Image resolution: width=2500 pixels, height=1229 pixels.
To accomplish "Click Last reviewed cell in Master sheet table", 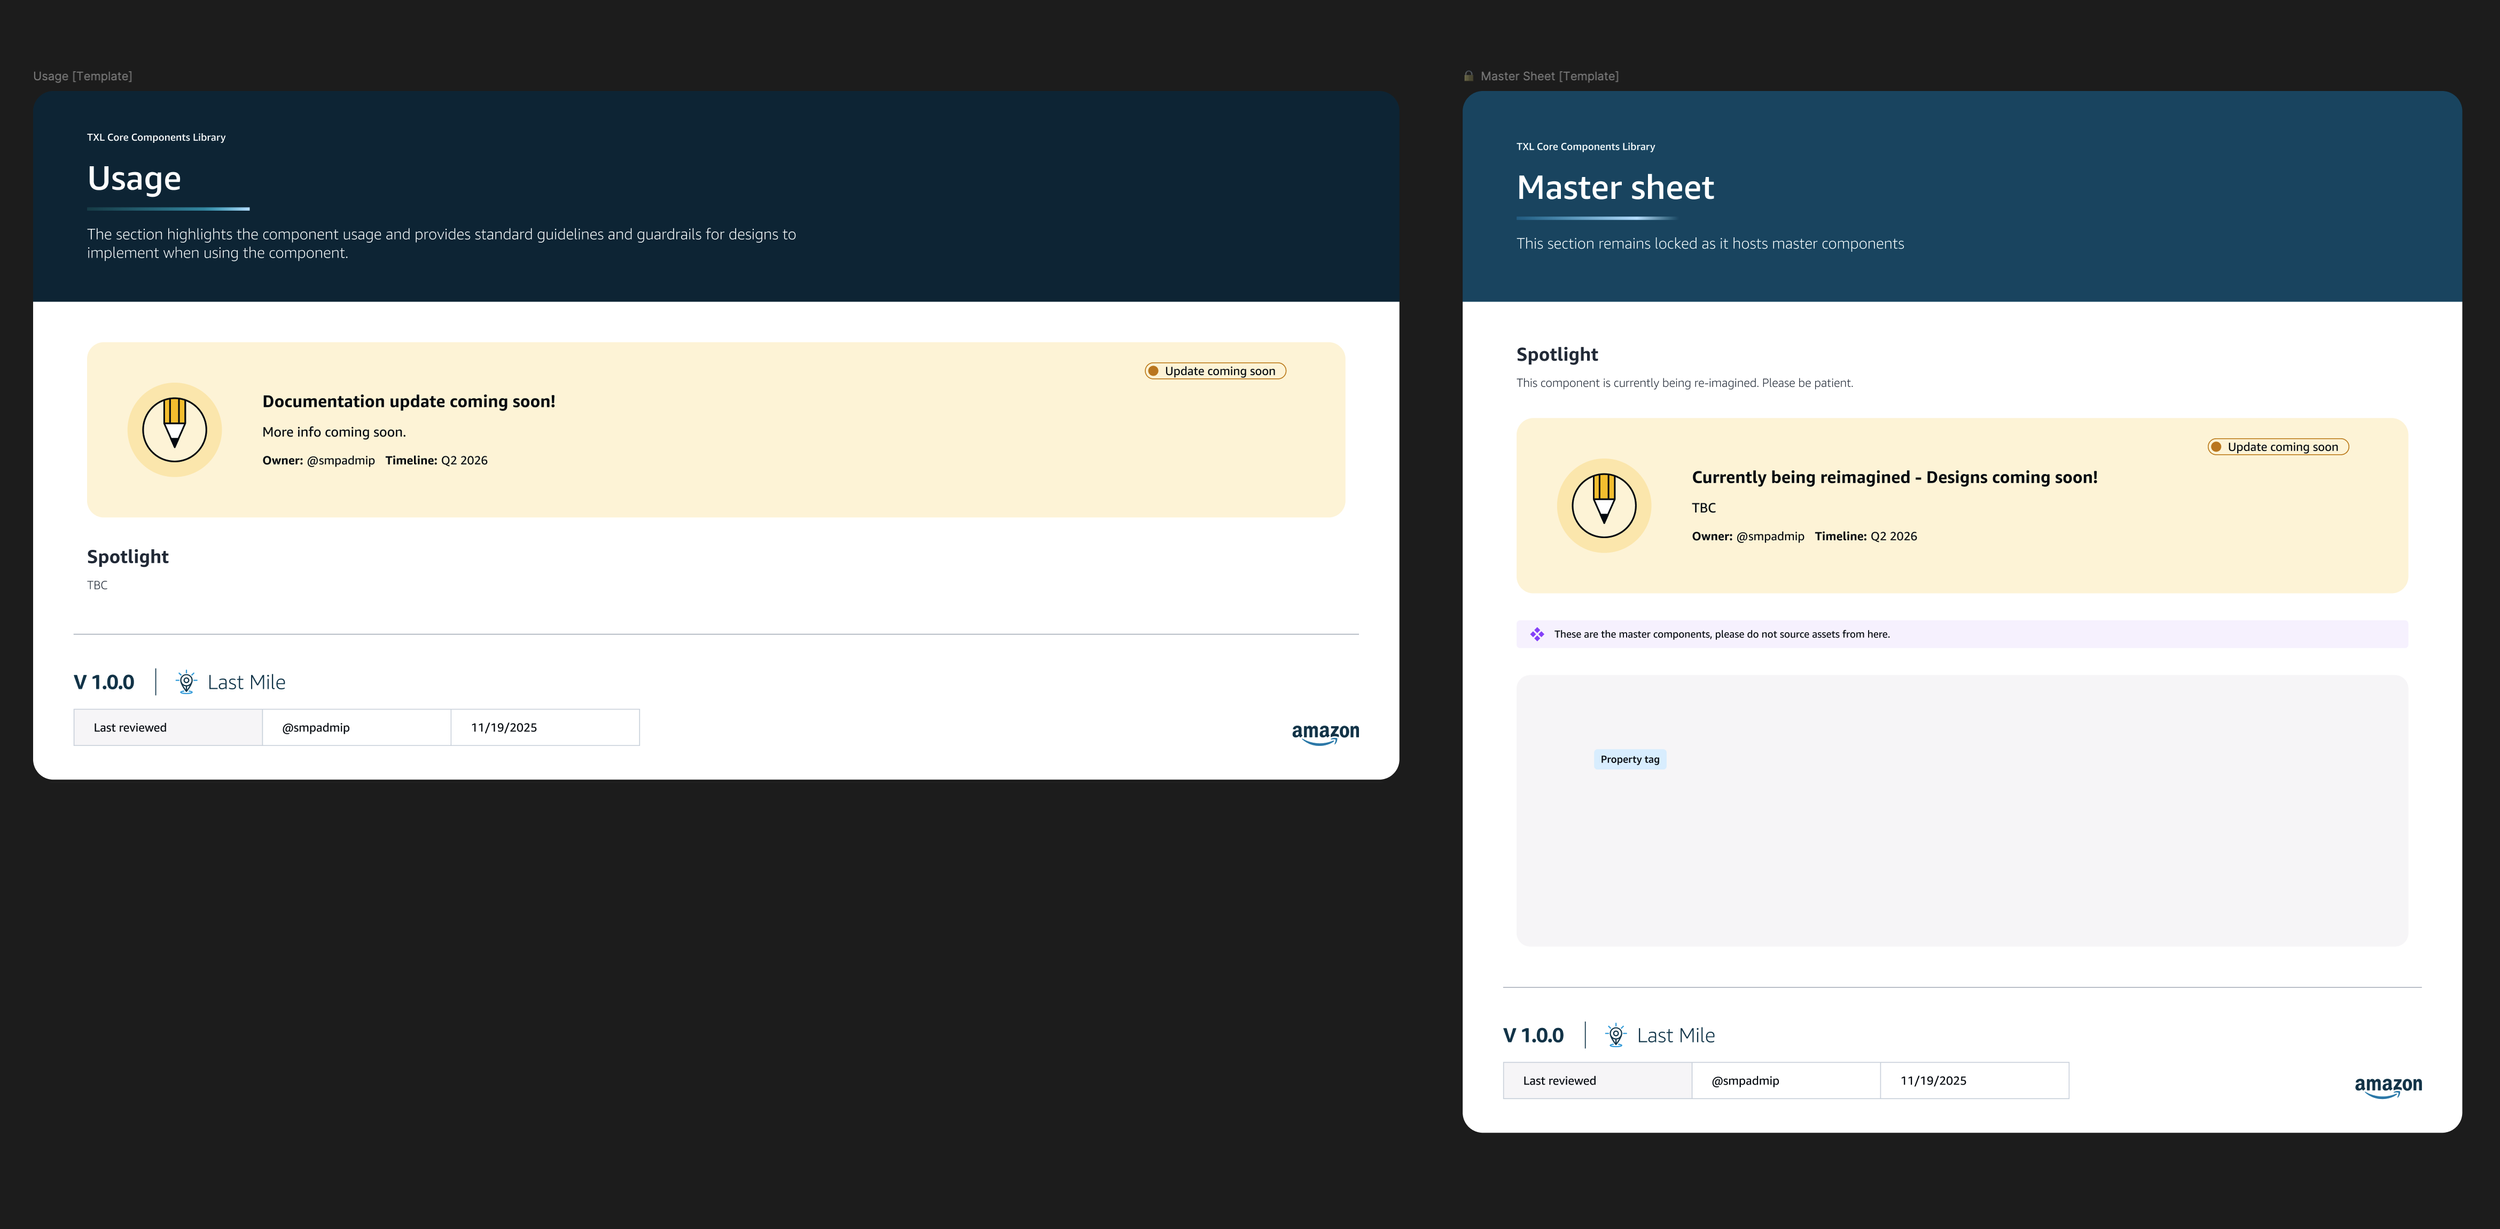I will pyautogui.click(x=1597, y=1080).
